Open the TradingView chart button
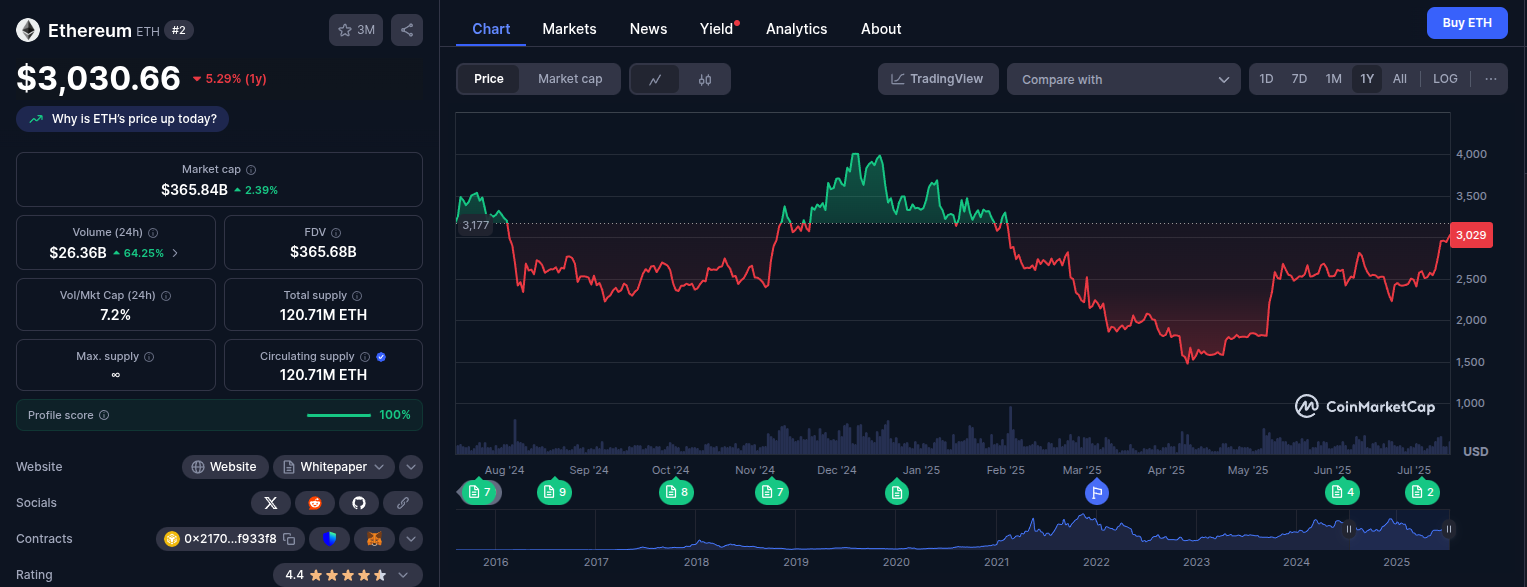The height and width of the screenshot is (587, 1527). [938, 79]
